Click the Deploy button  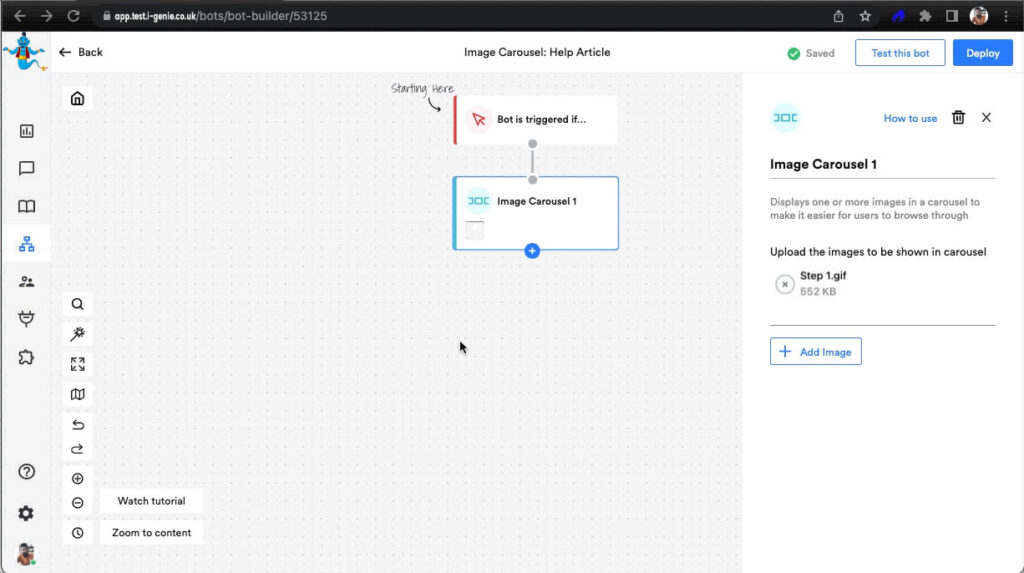pyautogui.click(x=982, y=53)
